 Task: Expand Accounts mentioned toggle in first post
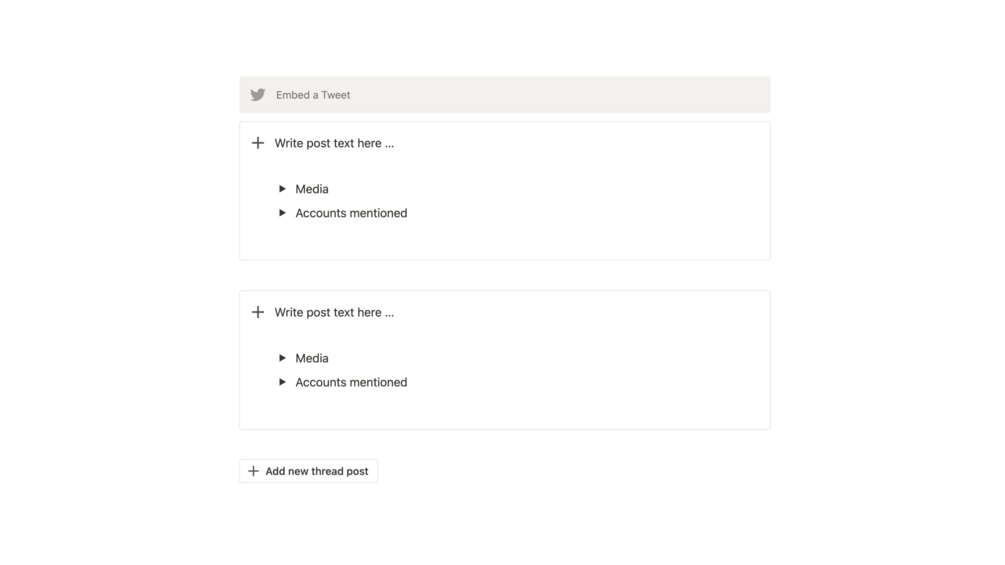pyautogui.click(x=282, y=213)
